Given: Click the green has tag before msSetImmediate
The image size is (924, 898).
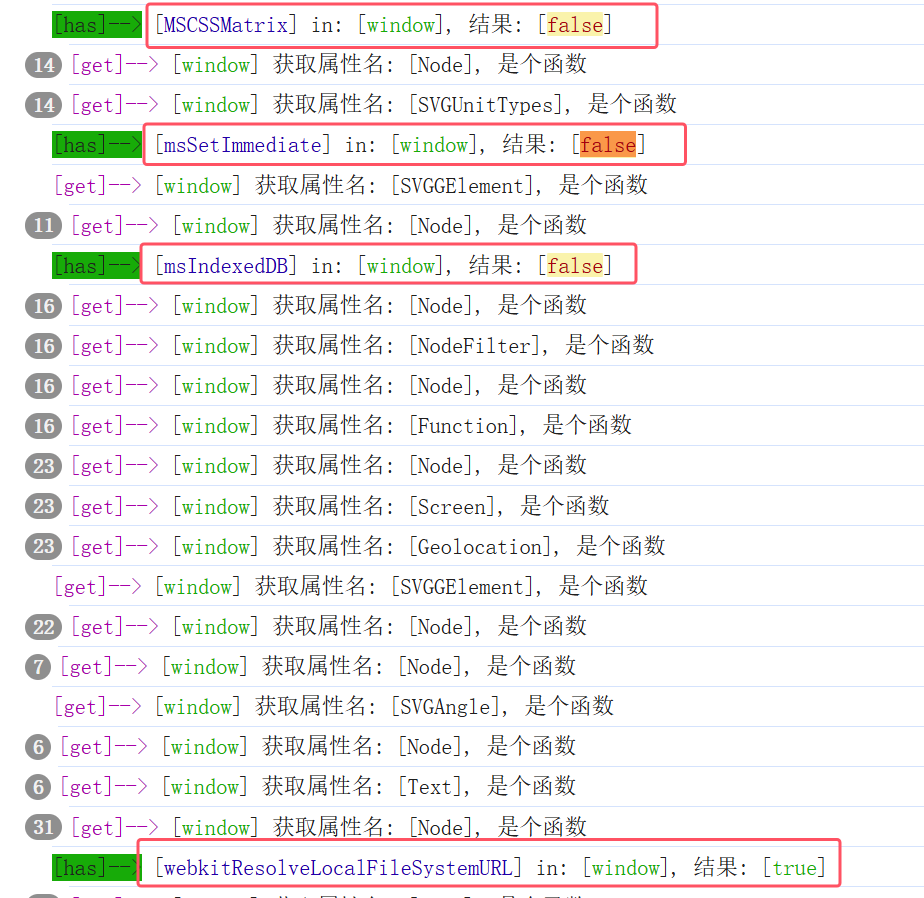Looking at the screenshot, I should coord(97,145).
